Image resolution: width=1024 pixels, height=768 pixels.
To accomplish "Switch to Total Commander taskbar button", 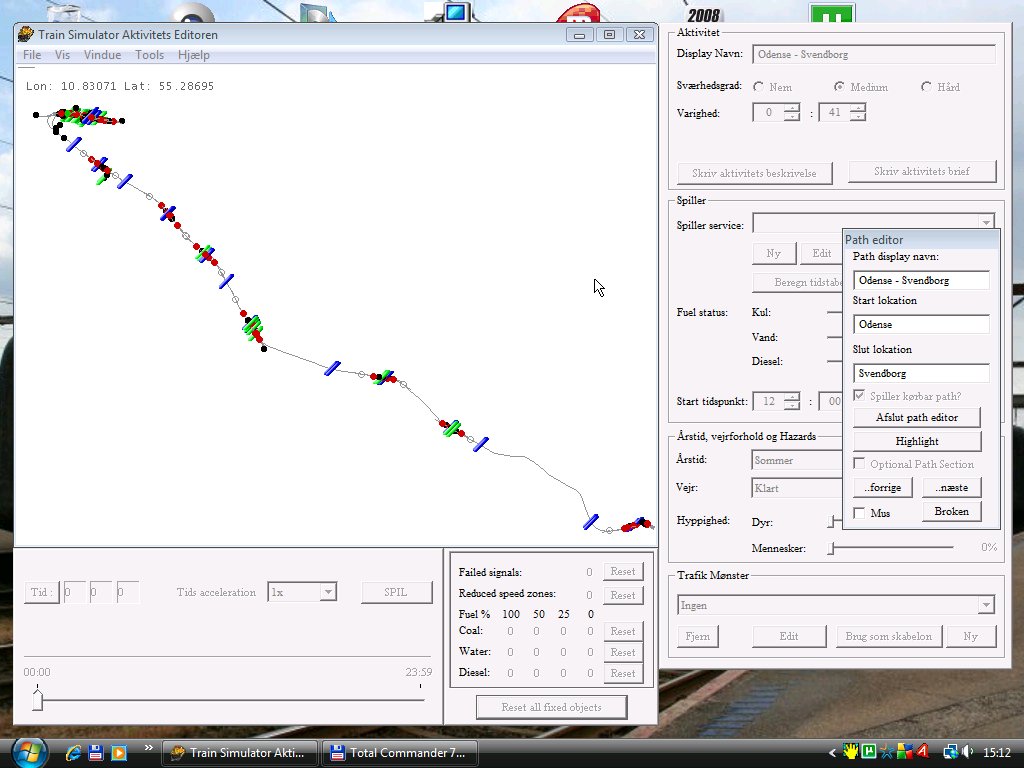I will click(400, 753).
